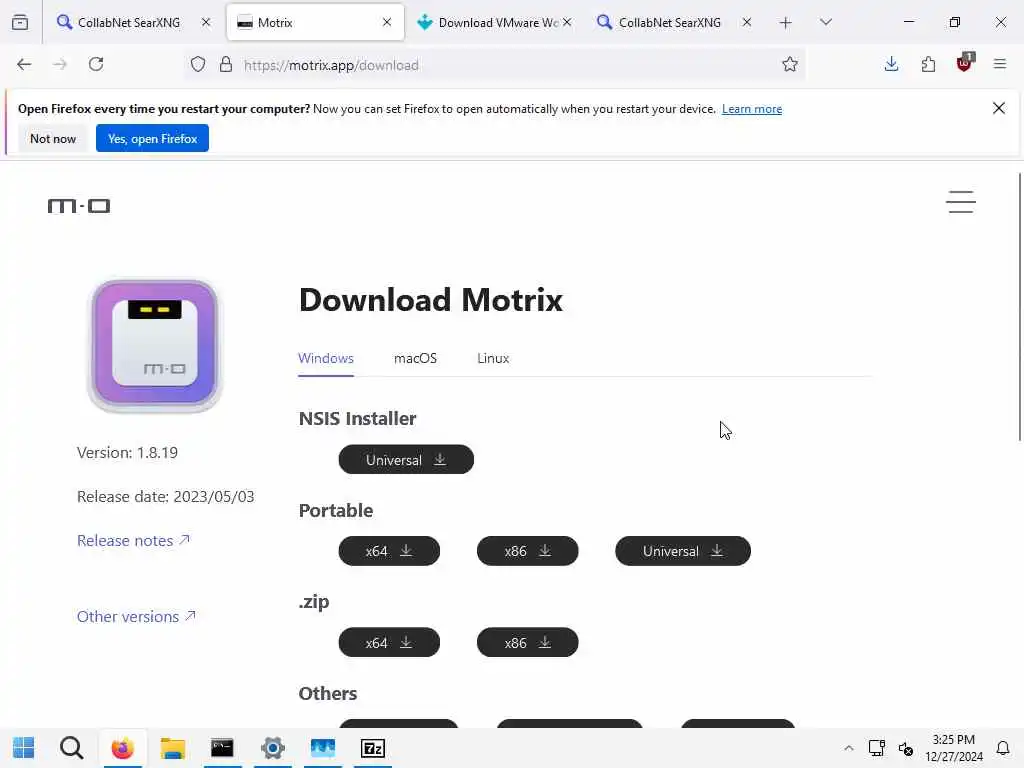
Task: Open tracking protection shield icon
Action: click(x=198, y=64)
